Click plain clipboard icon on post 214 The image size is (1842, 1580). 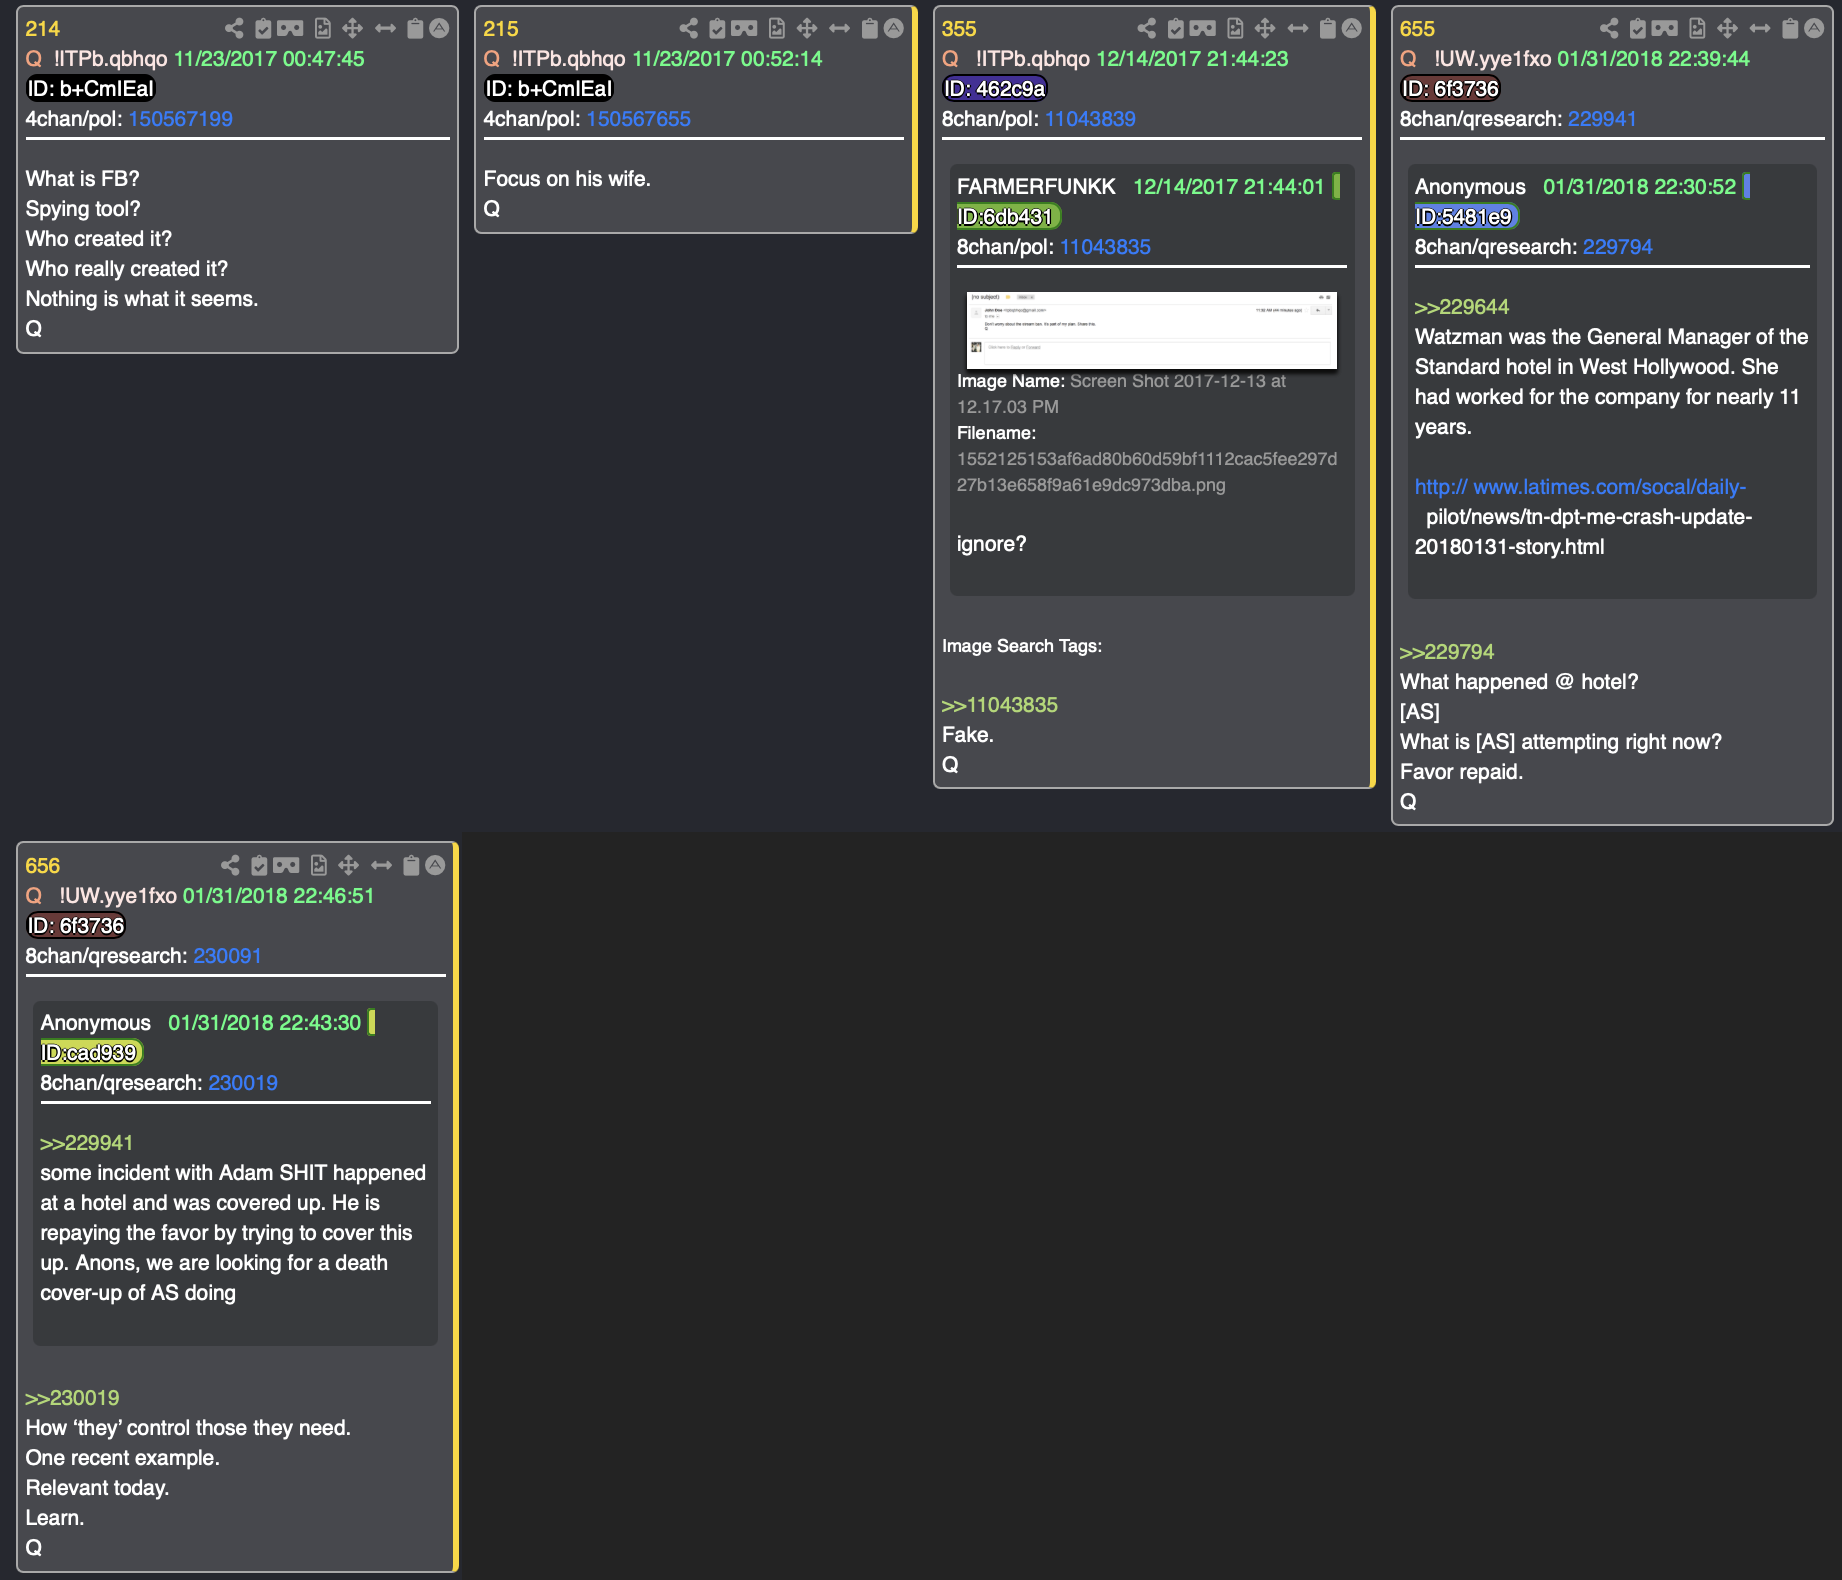[415, 28]
